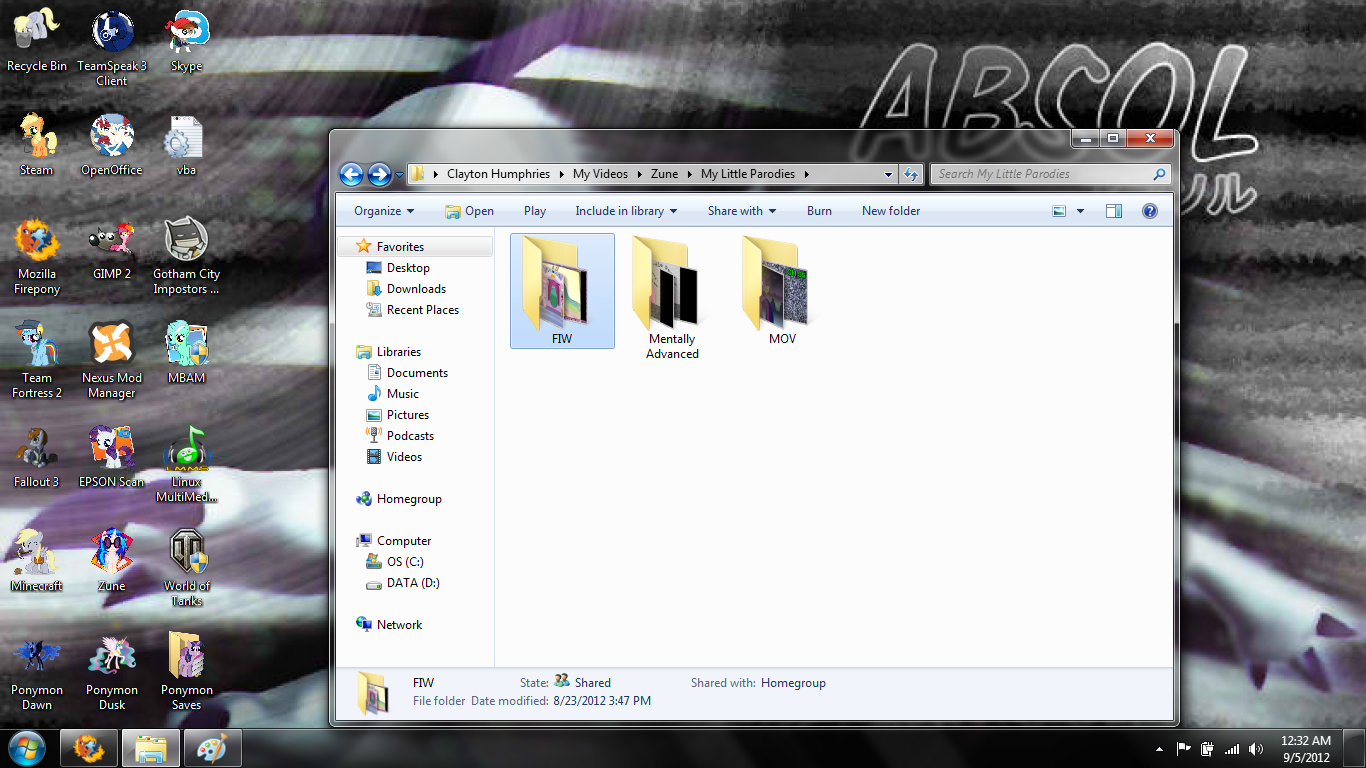Click the Explorer Back arrow button

point(351,175)
